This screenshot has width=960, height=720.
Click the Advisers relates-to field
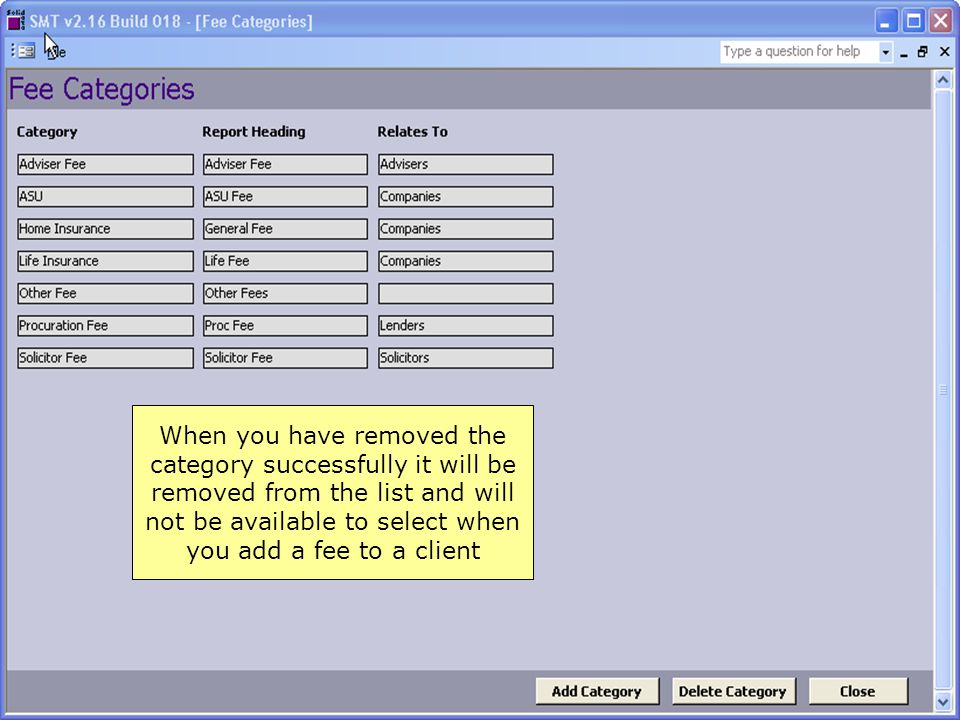(x=466, y=165)
